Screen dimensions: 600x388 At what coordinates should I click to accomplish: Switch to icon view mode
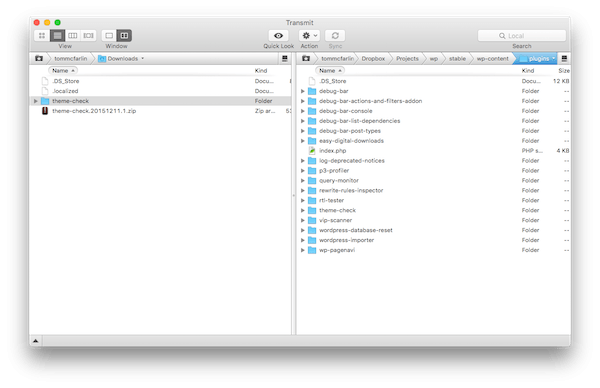point(42,36)
